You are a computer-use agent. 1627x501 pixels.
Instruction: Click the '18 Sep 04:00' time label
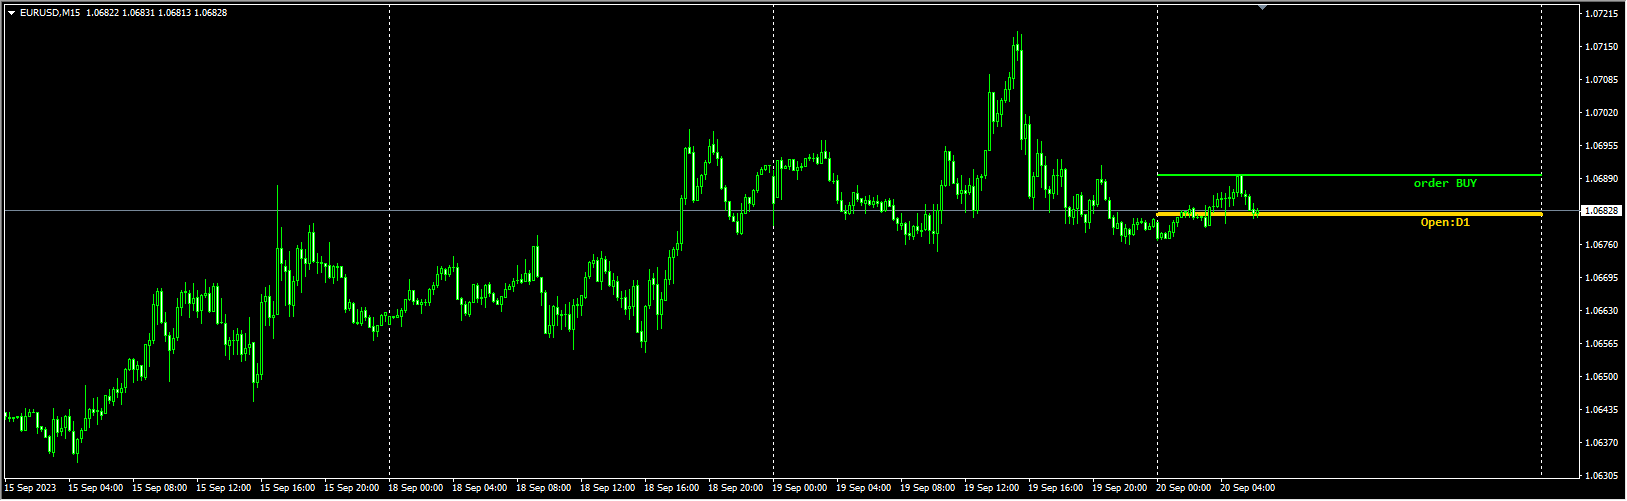coord(479,489)
